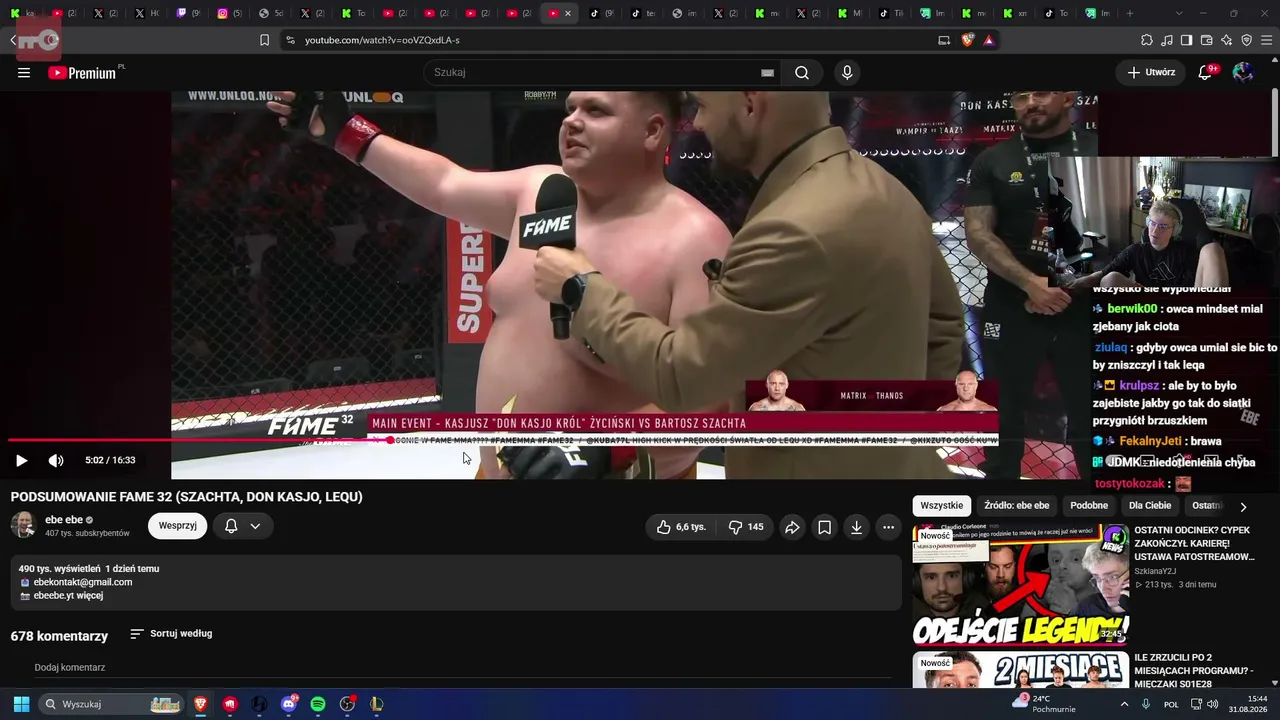Open the ebeebe.yt link in the description

point(55,596)
